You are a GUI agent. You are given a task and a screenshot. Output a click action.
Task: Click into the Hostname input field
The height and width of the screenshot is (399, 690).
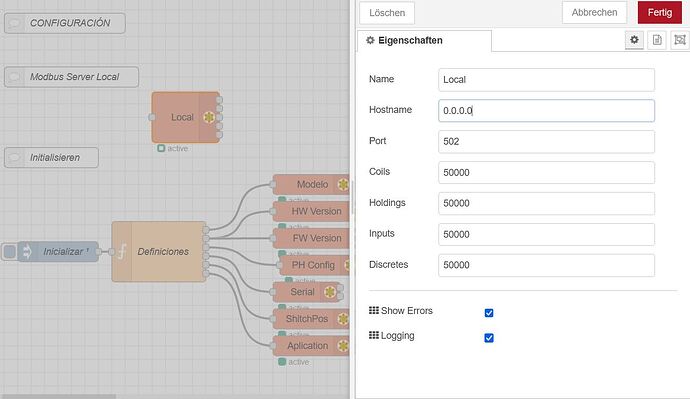pyautogui.click(x=546, y=110)
